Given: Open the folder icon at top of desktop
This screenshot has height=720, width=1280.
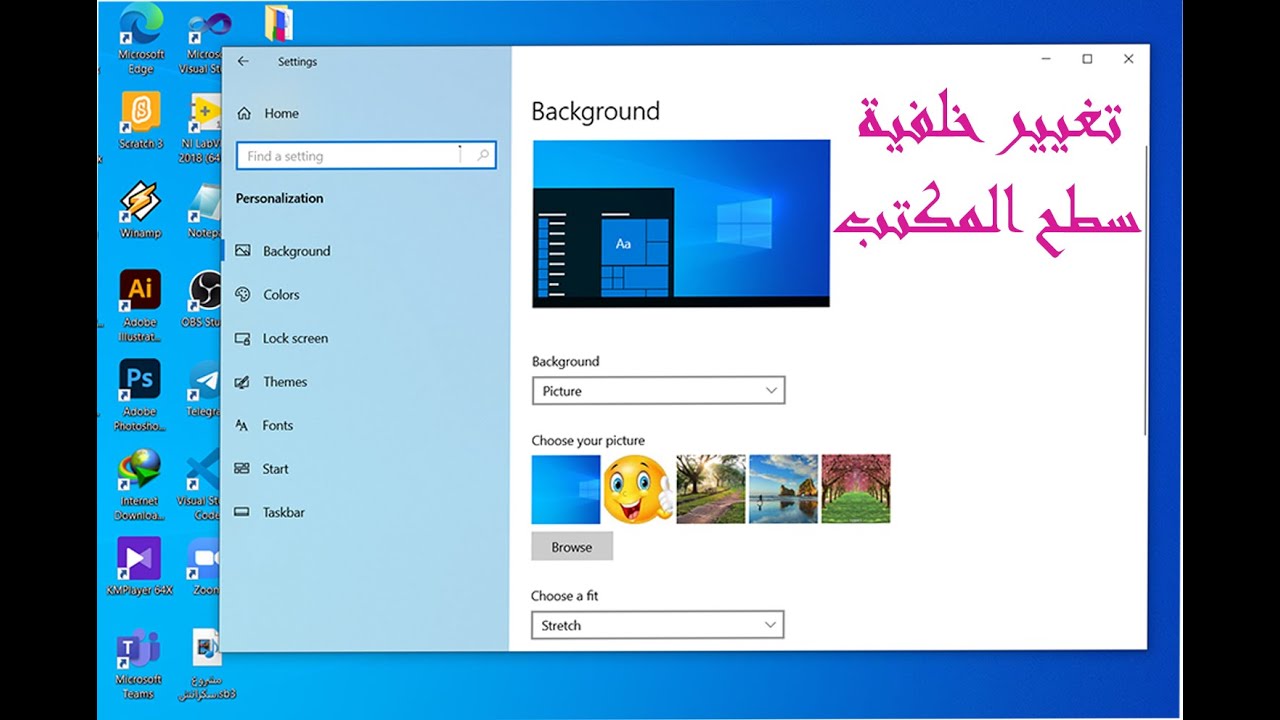Looking at the screenshot, I should click(x=279, y=22).
